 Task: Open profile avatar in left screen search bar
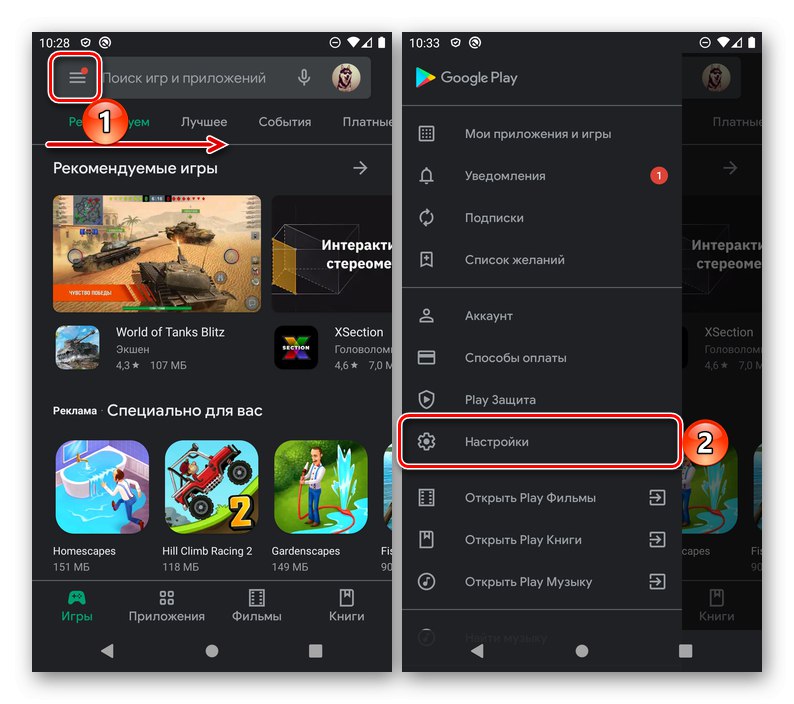(x=346, y=77)
